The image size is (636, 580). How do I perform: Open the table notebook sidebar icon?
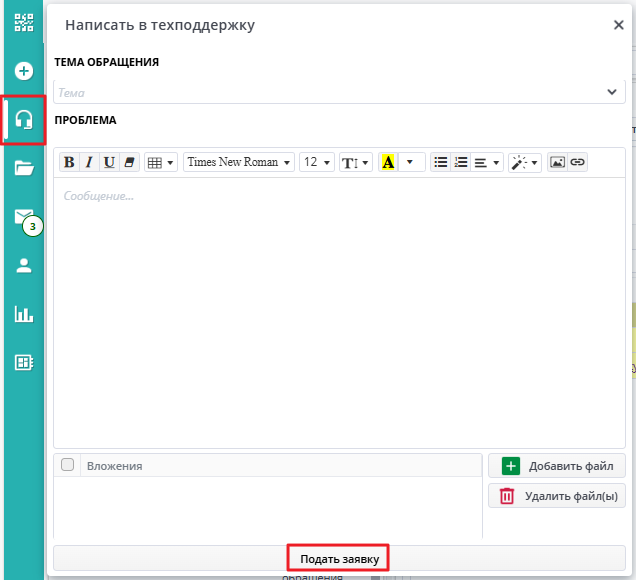24,362
